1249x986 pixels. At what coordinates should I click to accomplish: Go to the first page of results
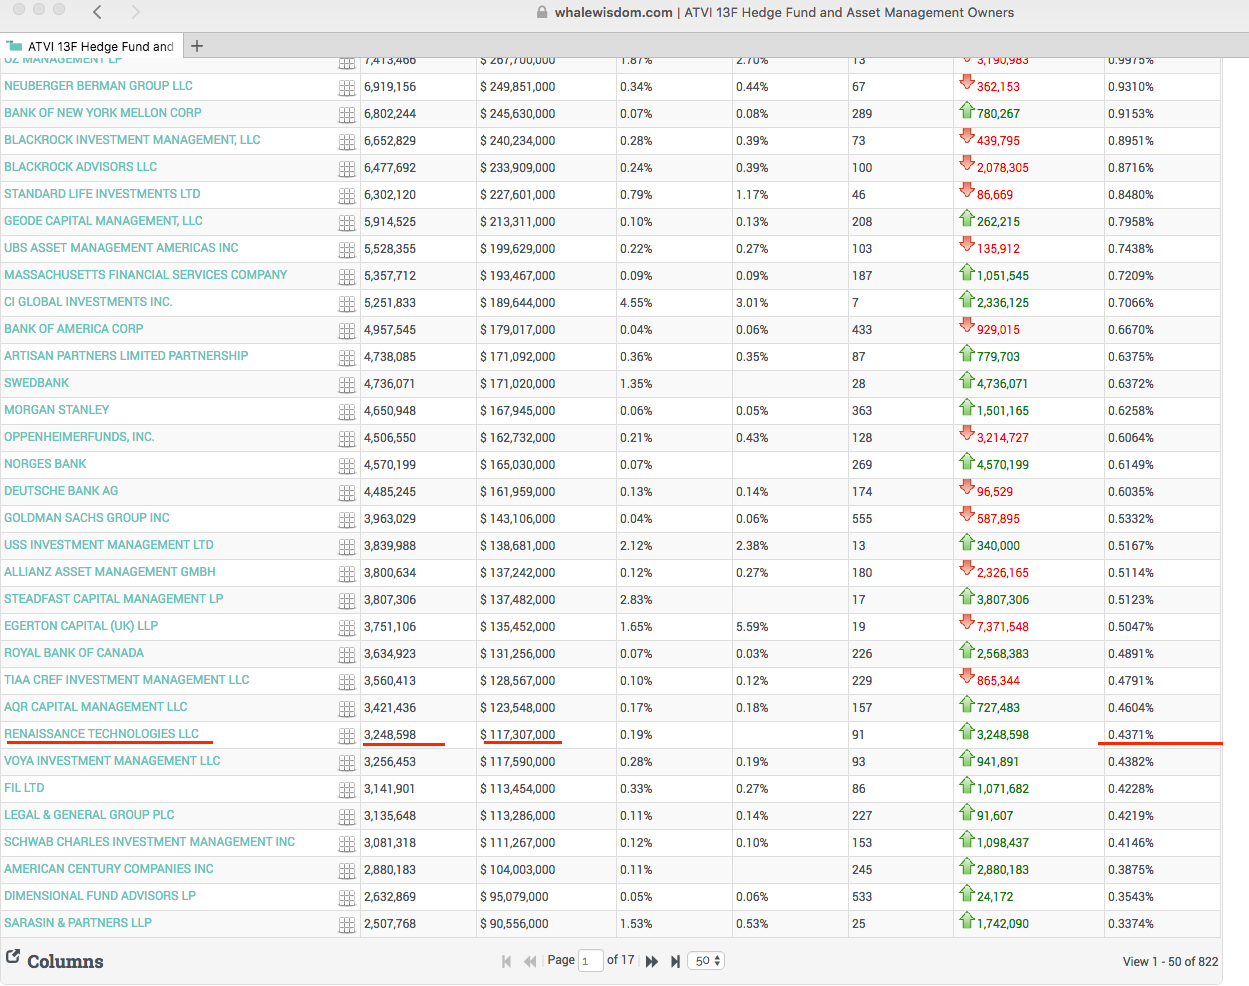pyautogui.click(x=506, y=961)
